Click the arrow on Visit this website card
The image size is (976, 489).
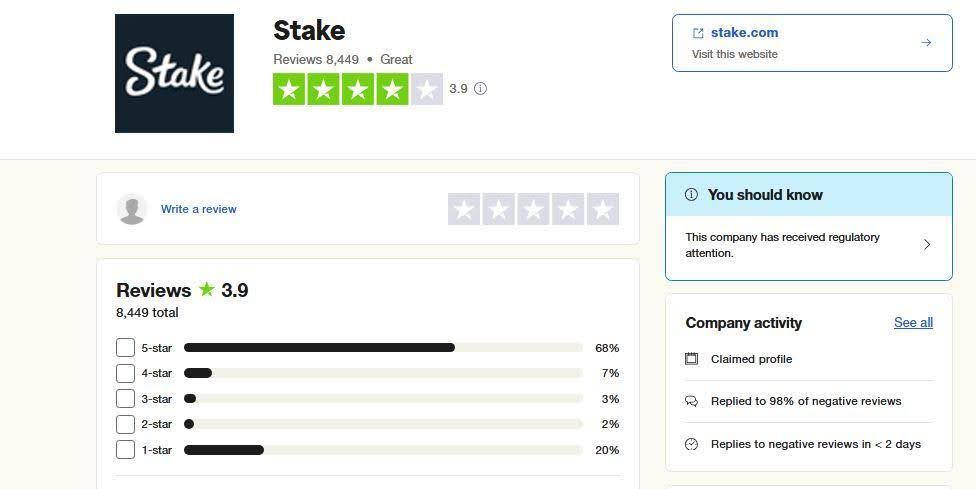[926, 42]
